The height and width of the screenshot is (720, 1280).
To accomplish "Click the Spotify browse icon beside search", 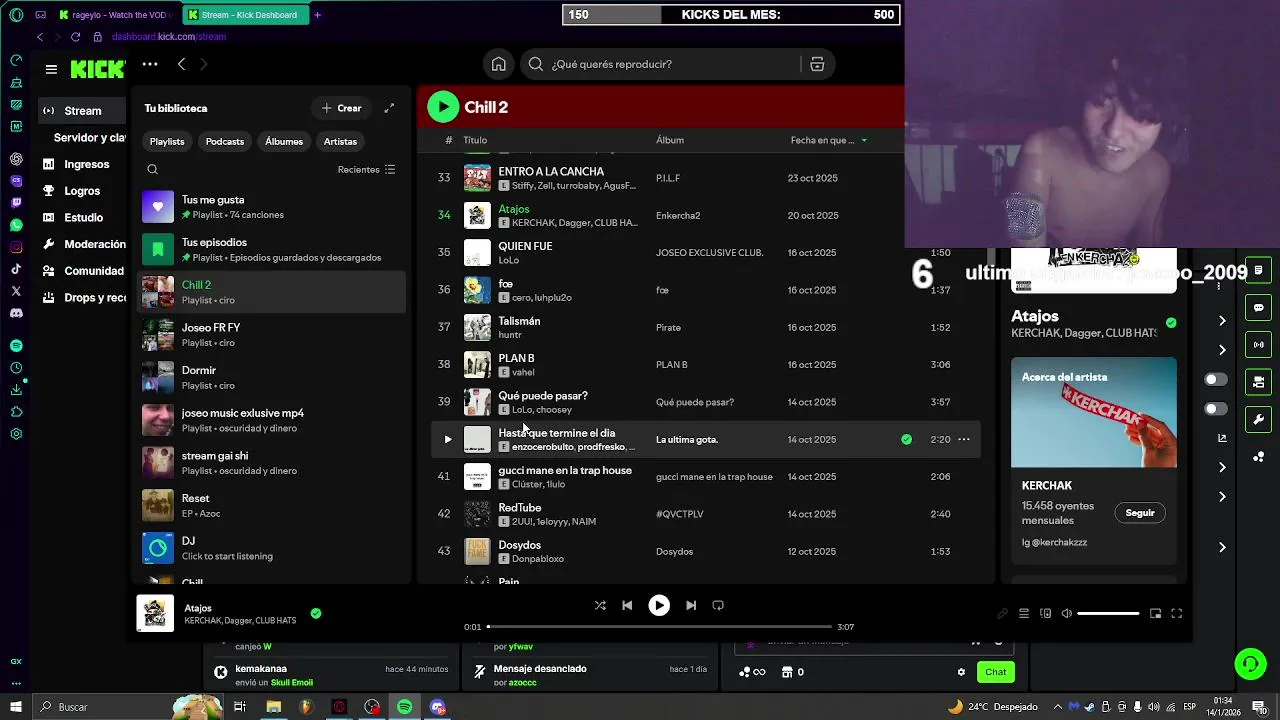I will pos(817,64).
